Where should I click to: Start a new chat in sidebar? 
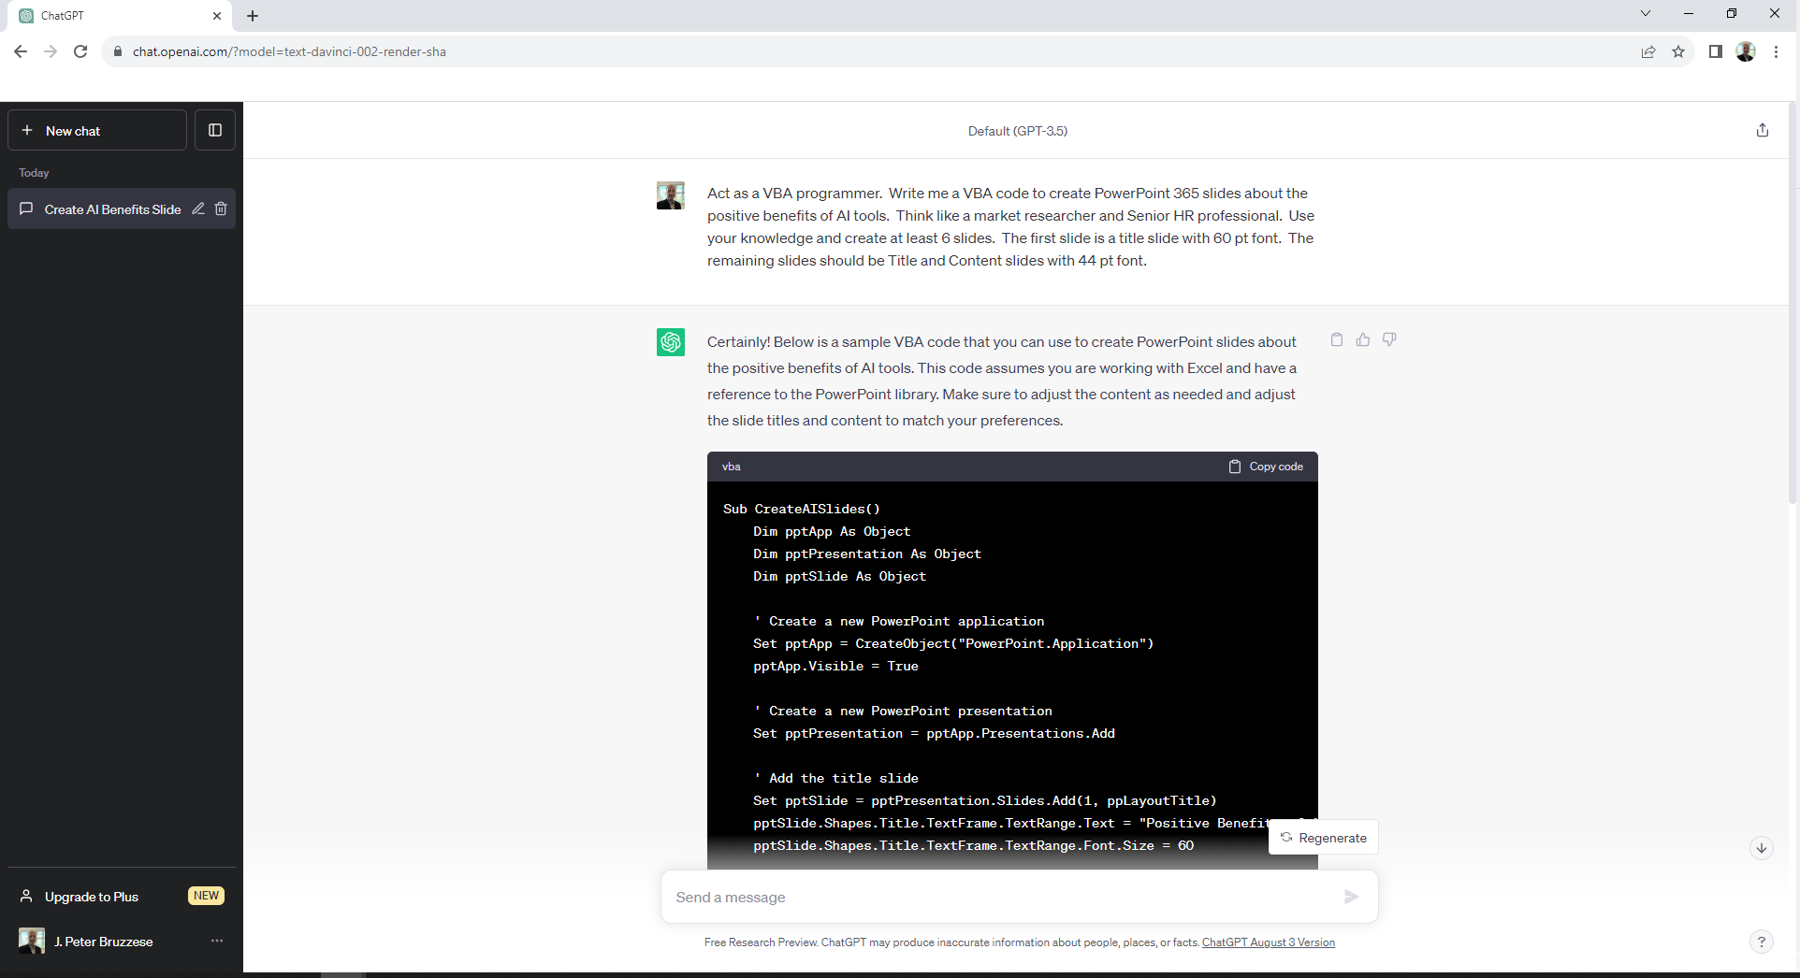97,131
